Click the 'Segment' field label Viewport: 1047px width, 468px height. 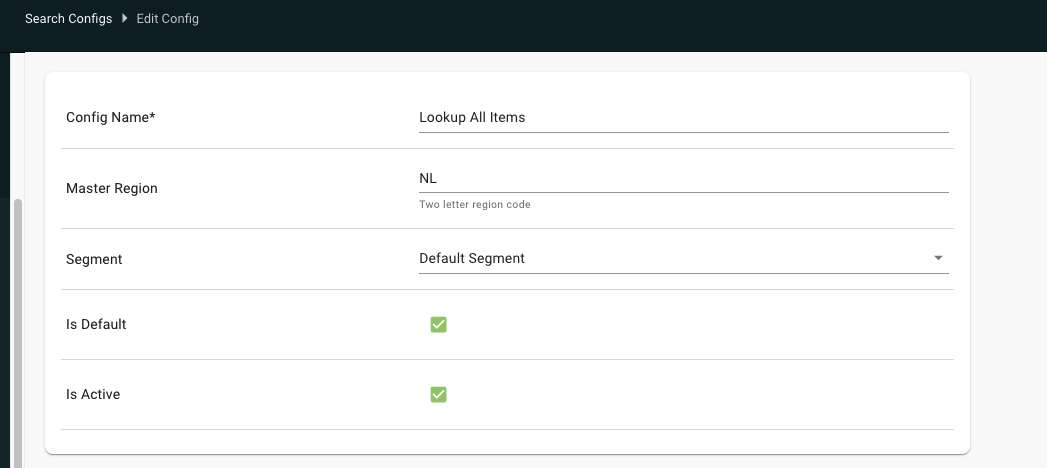[94, 259]
